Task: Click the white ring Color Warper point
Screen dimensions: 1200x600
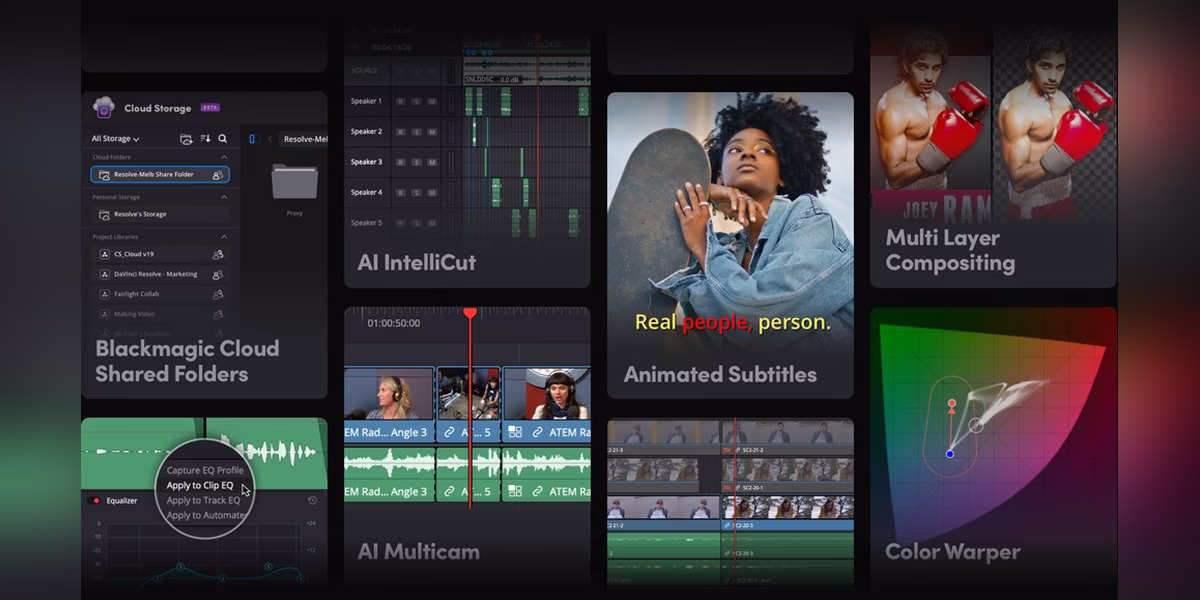Action: click(976, 425)
